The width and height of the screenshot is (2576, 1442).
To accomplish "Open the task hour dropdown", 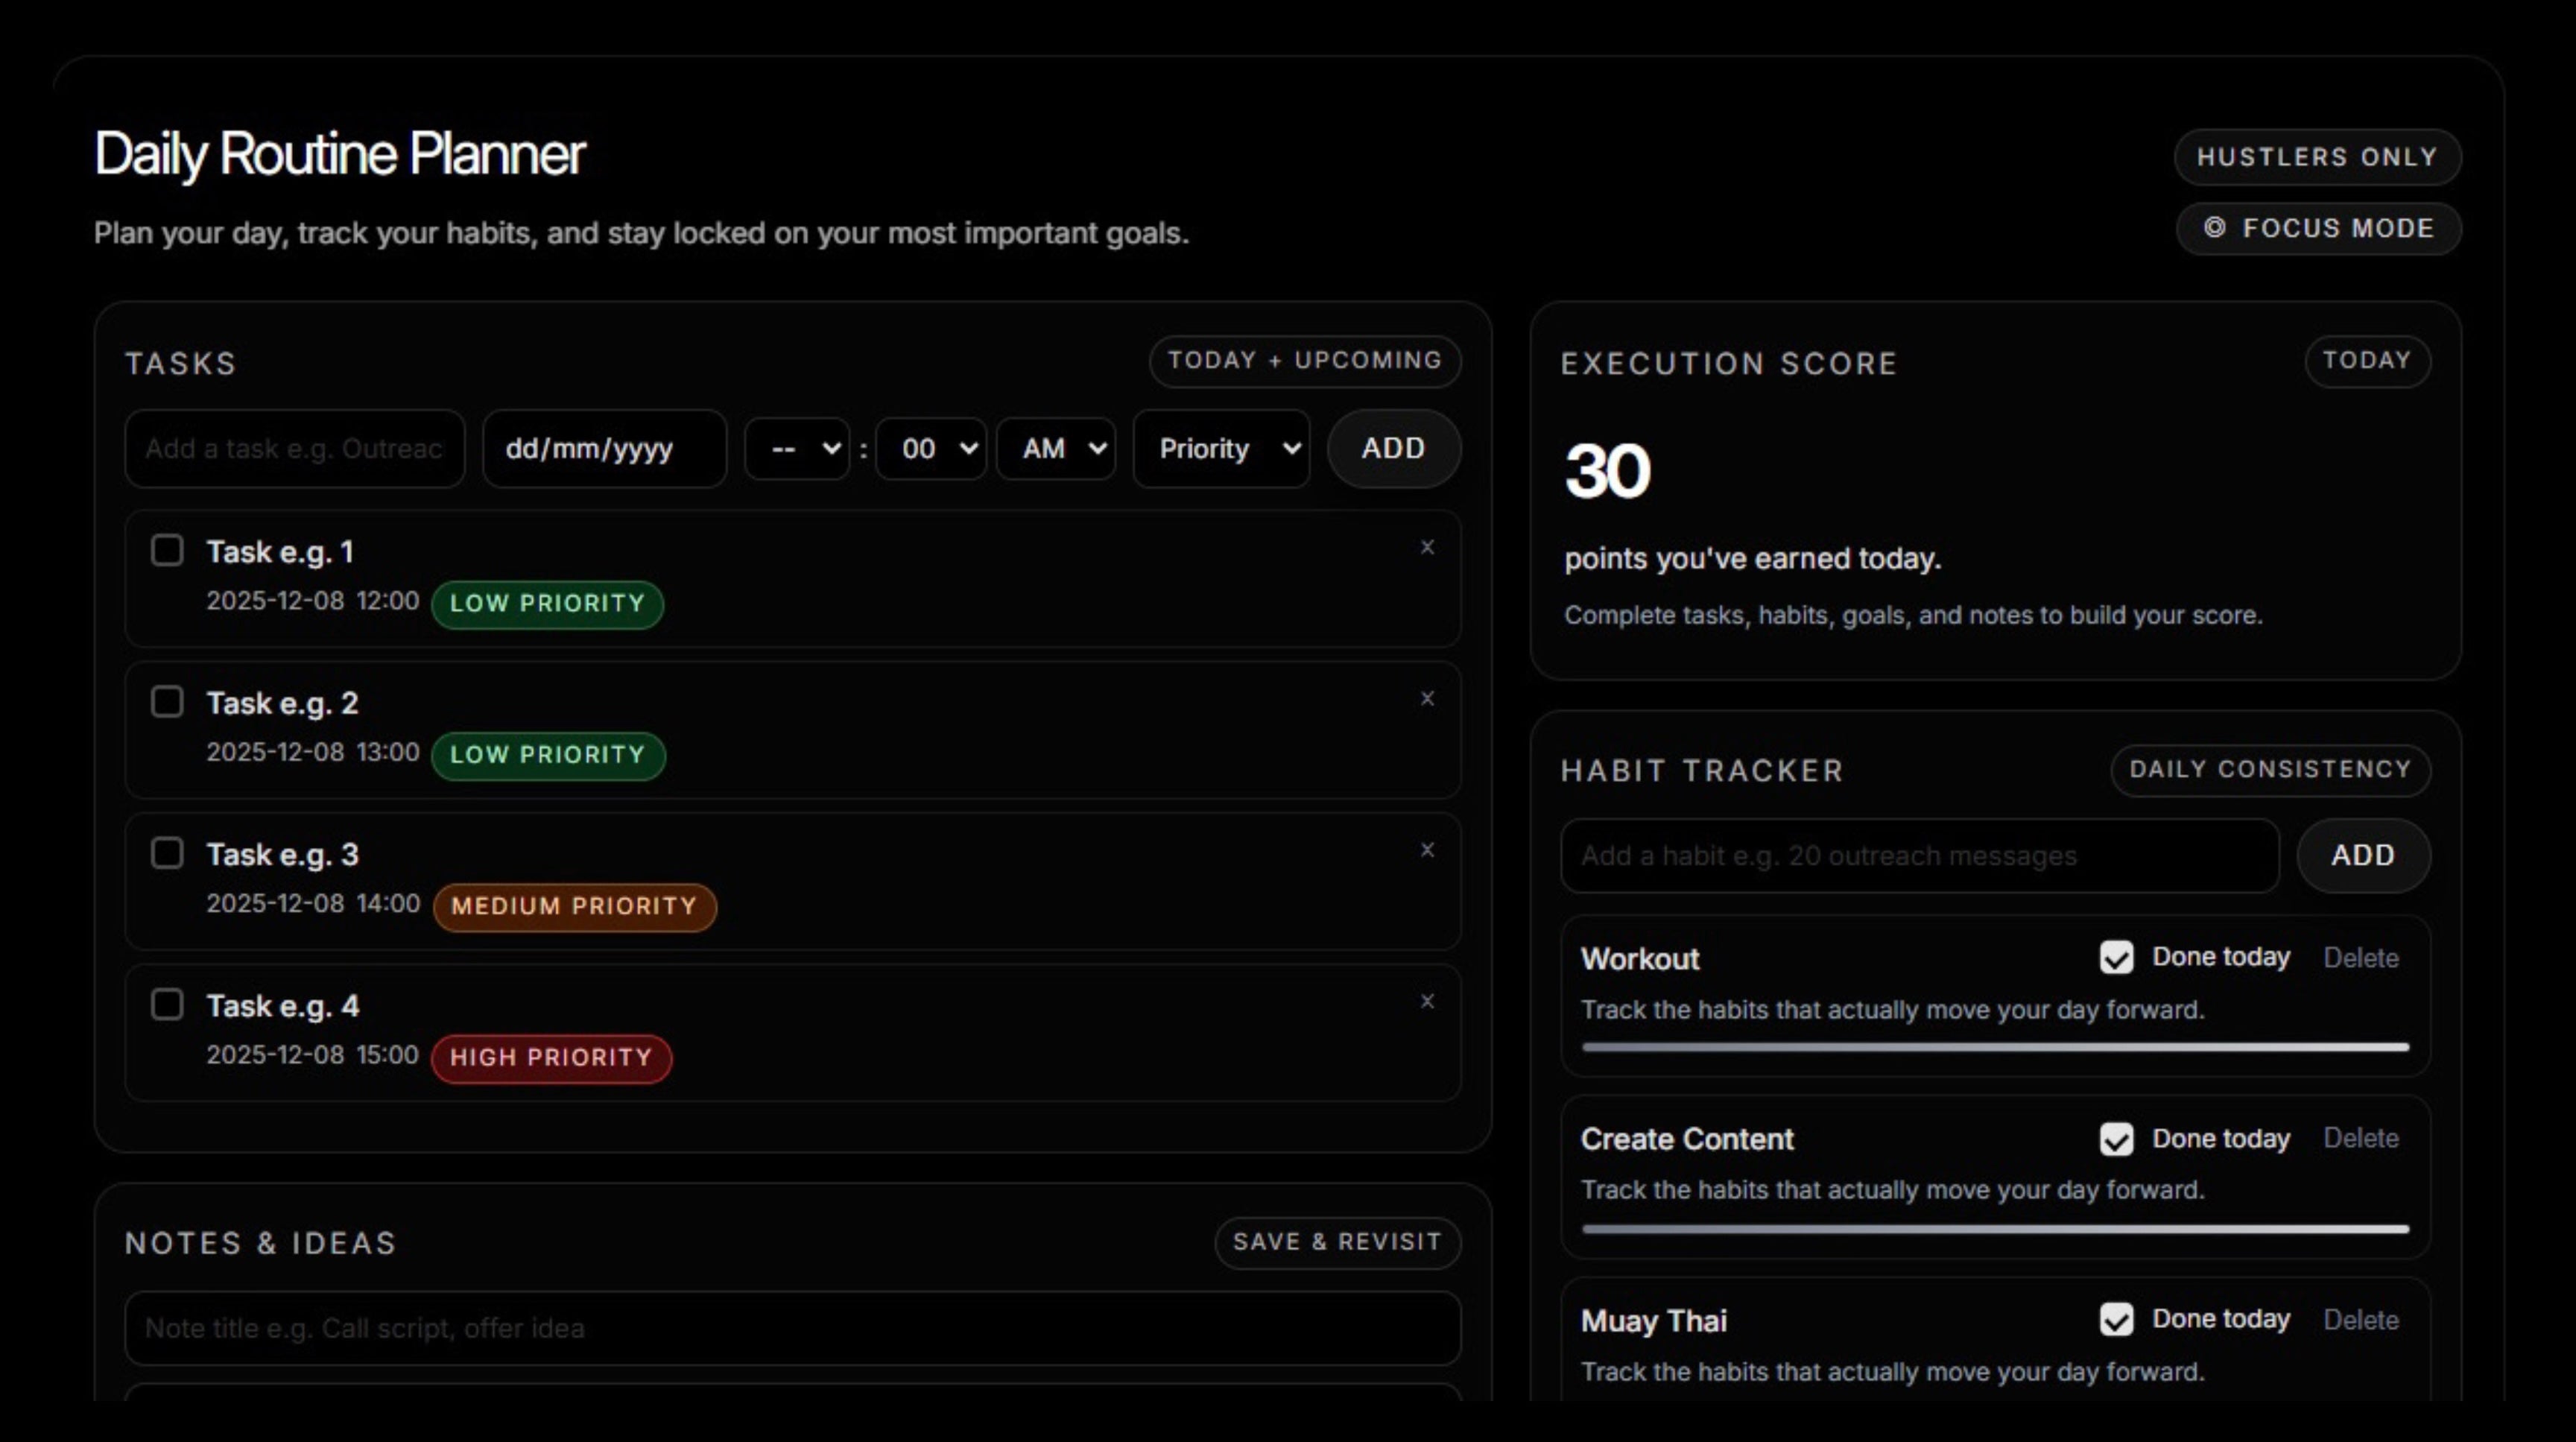I will (797, 448).
